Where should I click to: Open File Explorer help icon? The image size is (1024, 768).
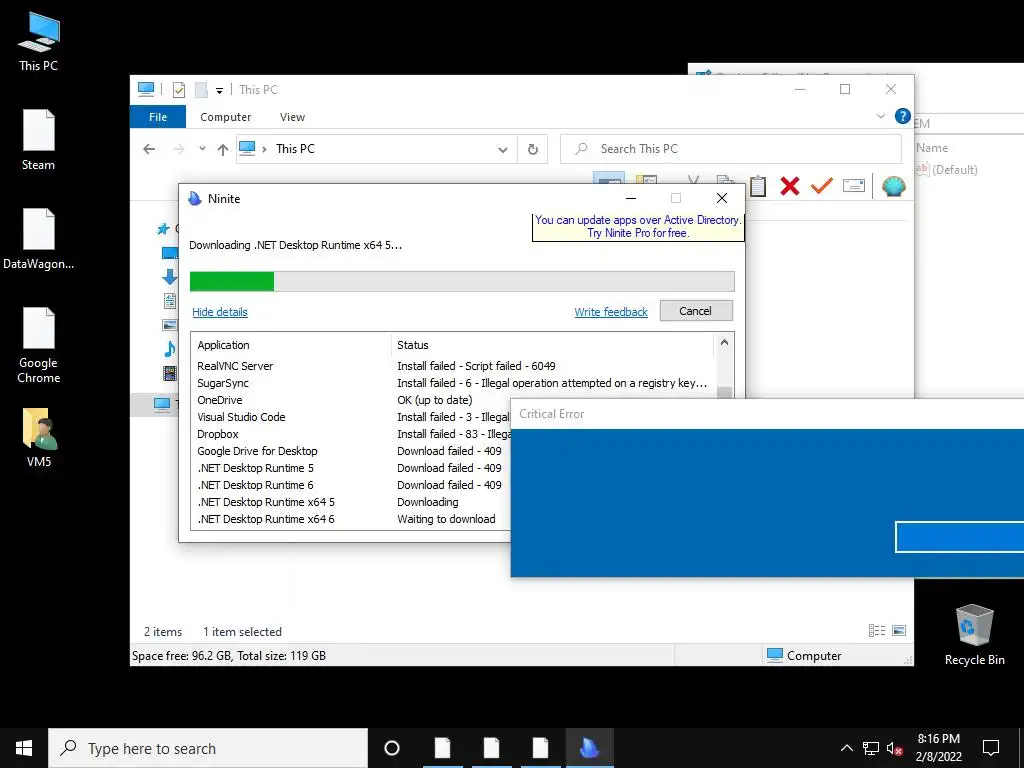(903, 116)
